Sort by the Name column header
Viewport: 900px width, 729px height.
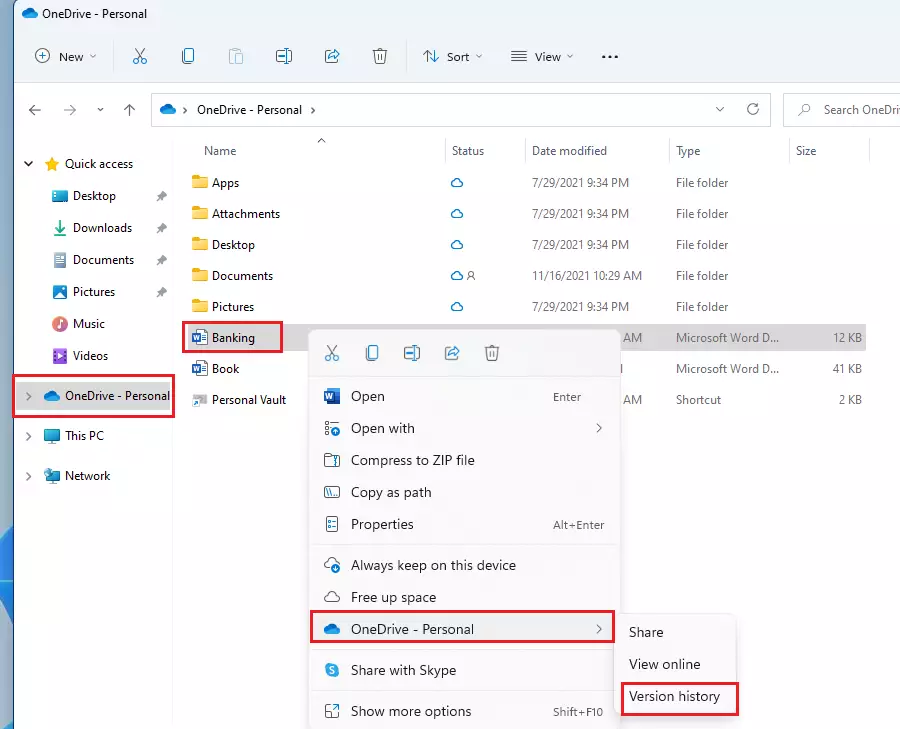tap(220, 151)
